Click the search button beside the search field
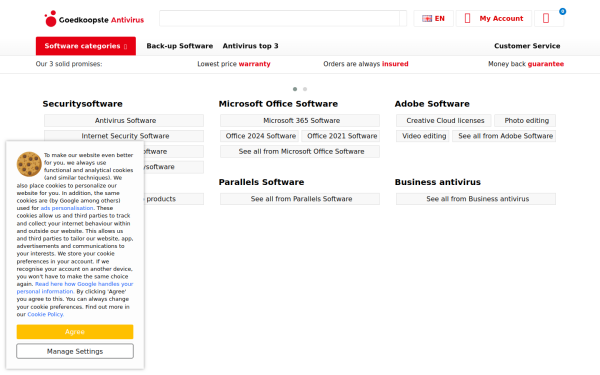The height and width of the screenshot is (375, 600). coord(403,18)
